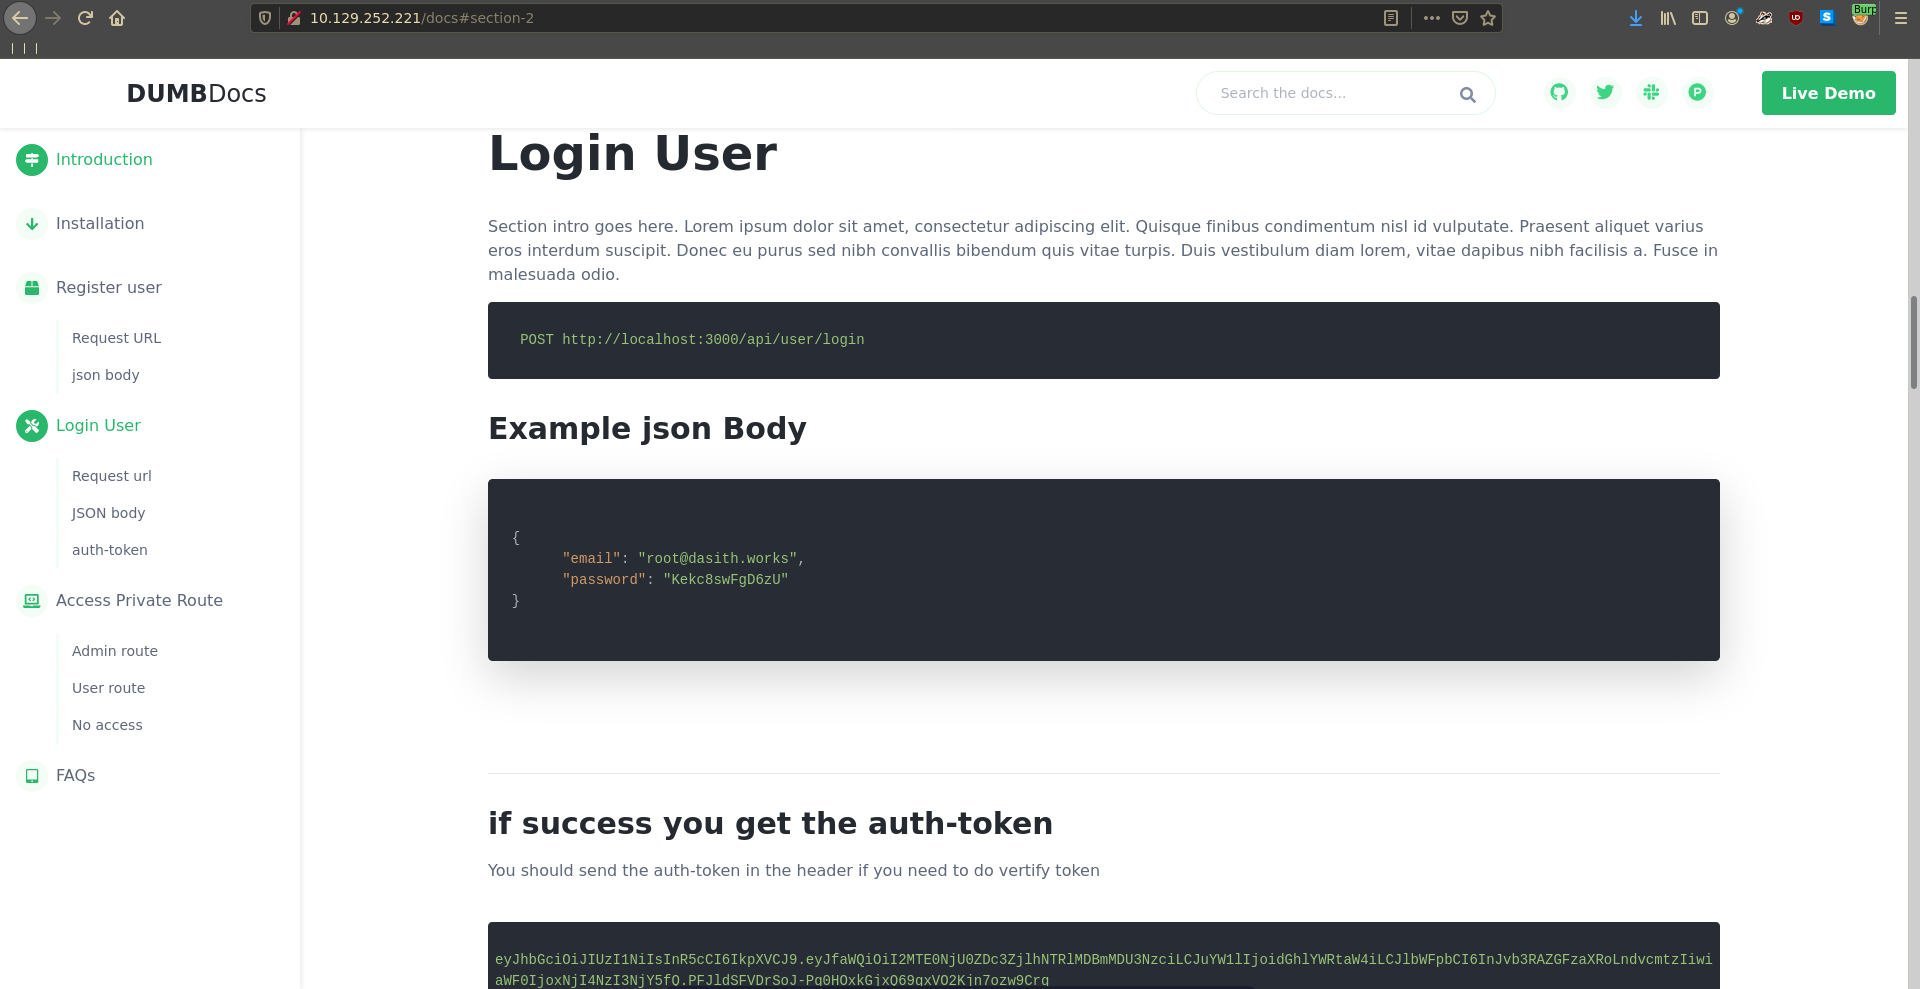Screen dimensions: 1920x989
Task: Click the Slack icon in header
Action: 1651,93
